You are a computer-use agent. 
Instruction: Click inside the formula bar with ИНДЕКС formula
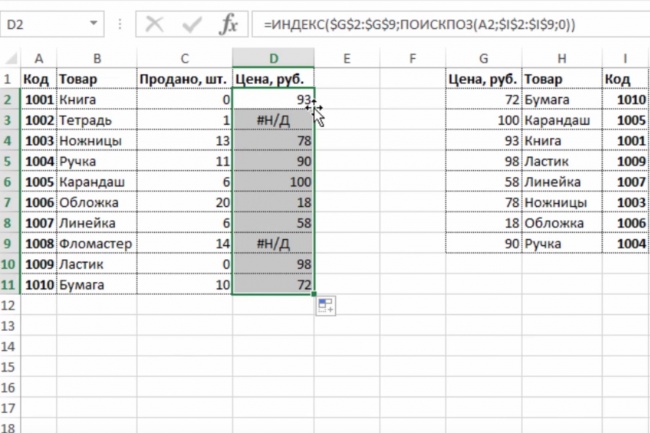450,23
